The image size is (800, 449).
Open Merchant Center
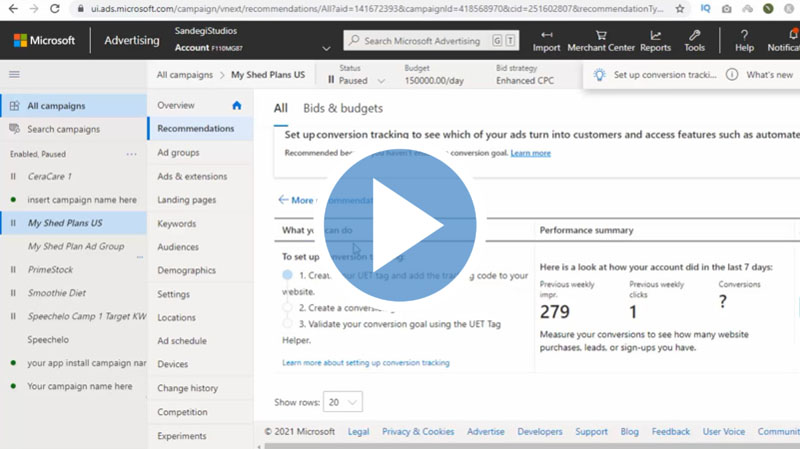[x=601, y=41]
